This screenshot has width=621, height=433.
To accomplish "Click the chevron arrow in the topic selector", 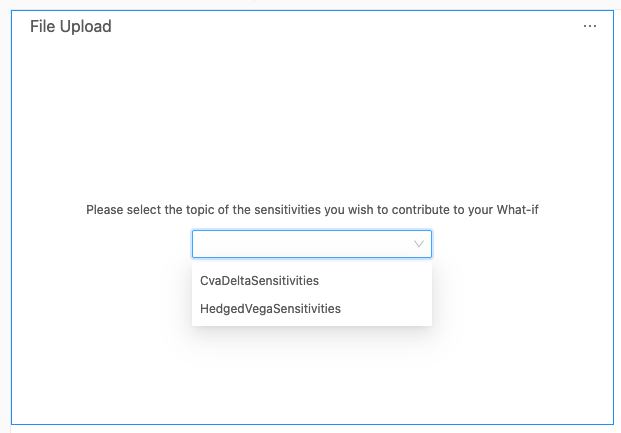I will 419,244.
